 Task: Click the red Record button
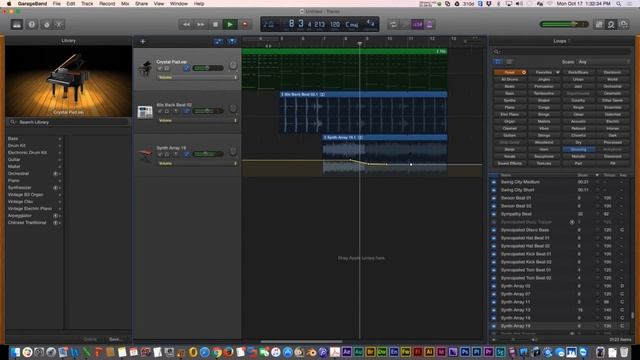pyautogui.click(x=245, y=24)
